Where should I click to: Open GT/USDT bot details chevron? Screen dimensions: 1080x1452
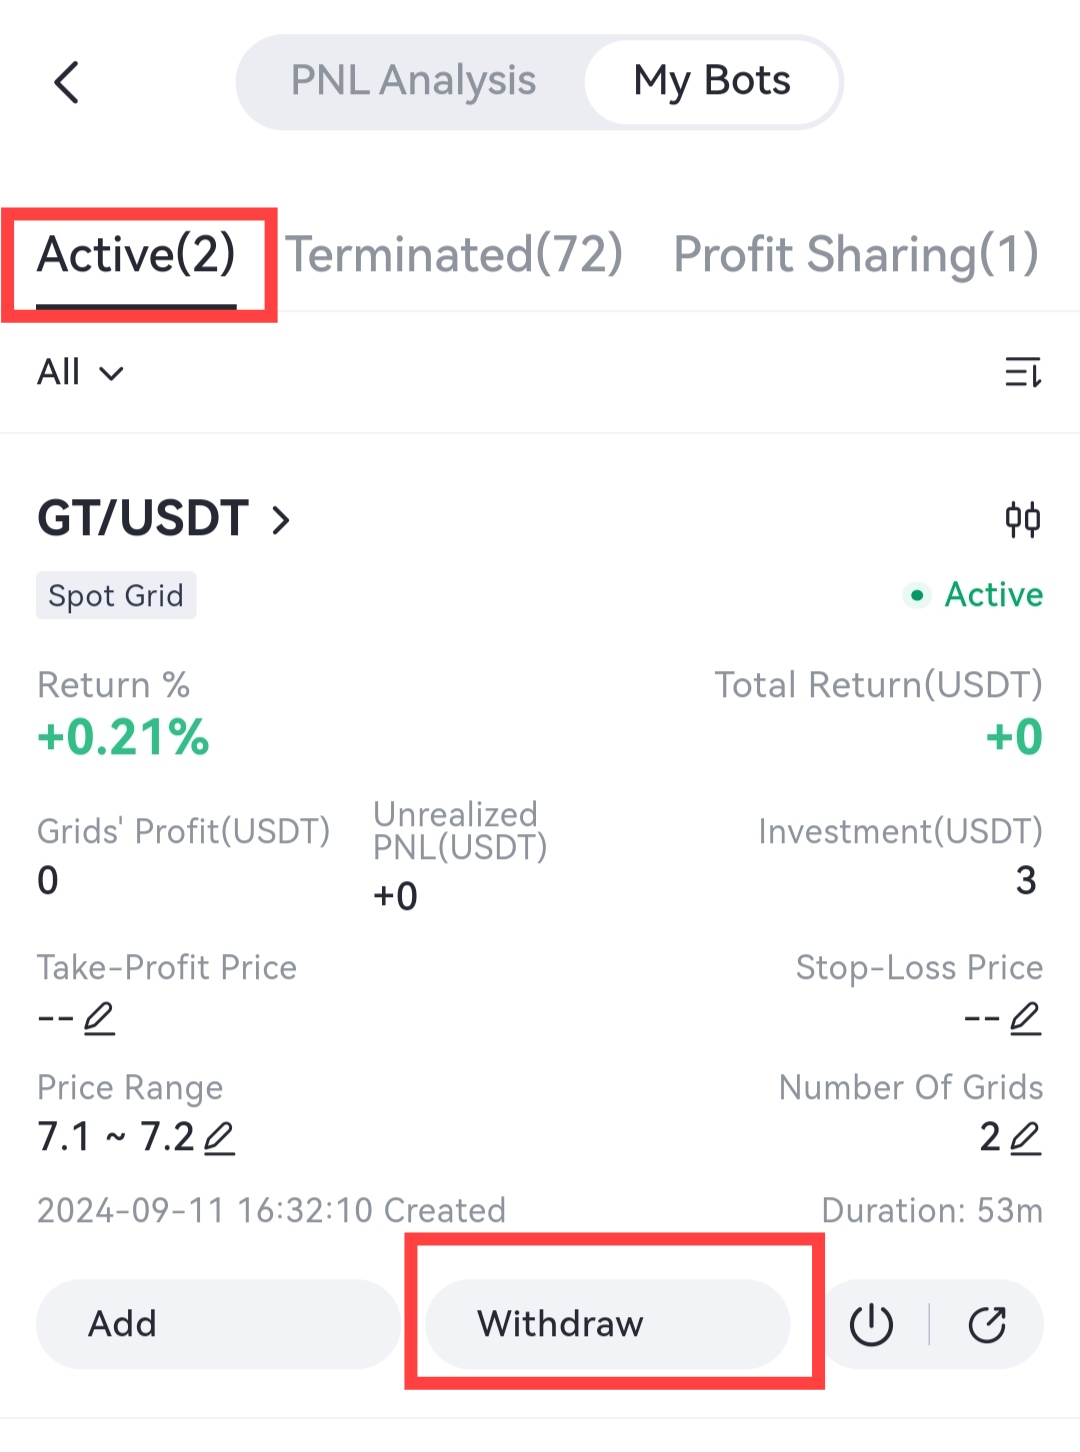point(281,520)
